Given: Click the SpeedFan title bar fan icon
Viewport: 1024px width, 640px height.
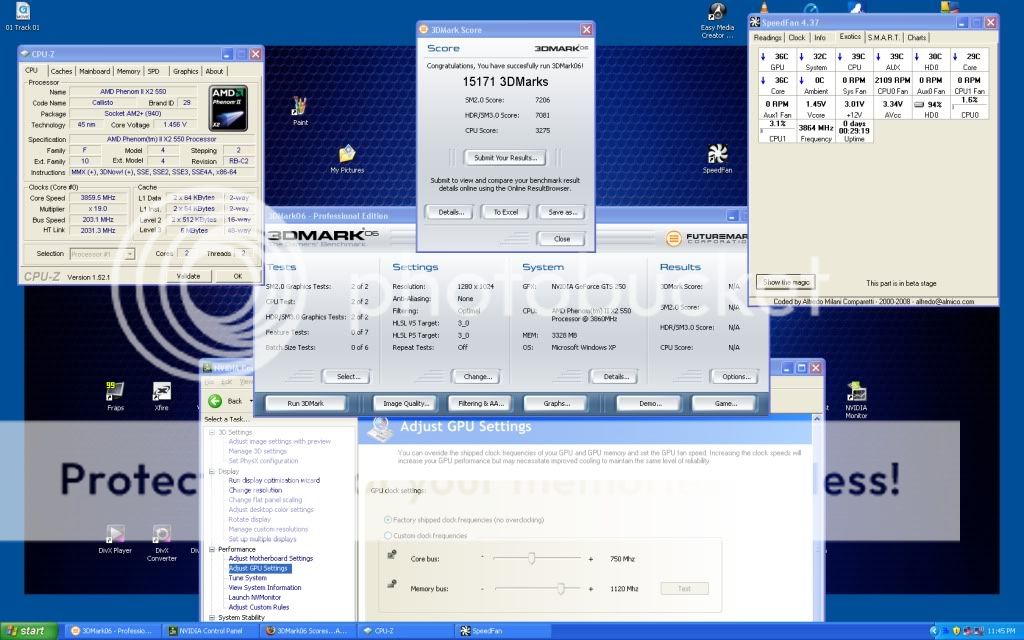Looking at the screenshot, I should [755, 22].
